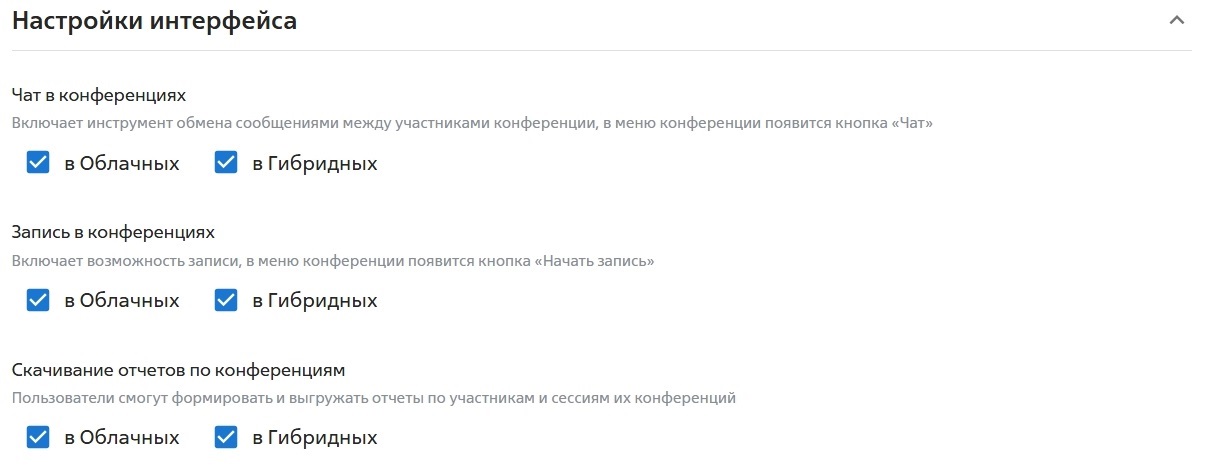Screen dimensions: 1214x465
Task: Collapse the Настройки интерфейса section chevron
Action: (x=1177, y=21)
